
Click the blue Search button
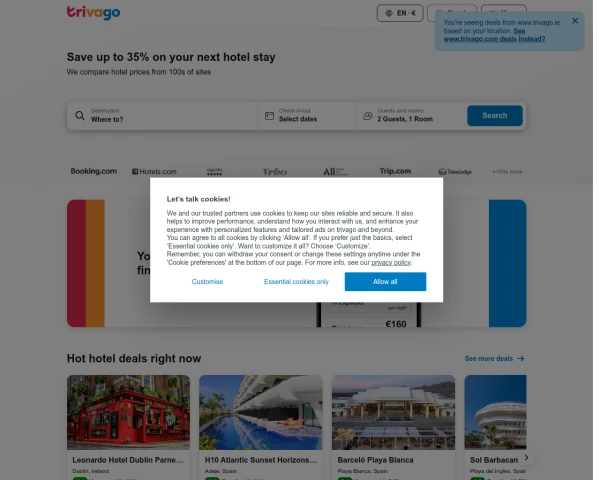(x=495, y=116)
